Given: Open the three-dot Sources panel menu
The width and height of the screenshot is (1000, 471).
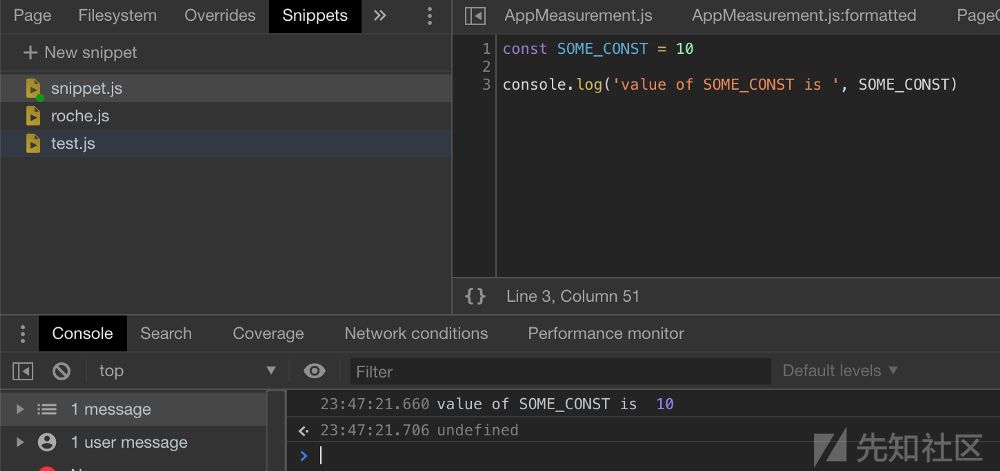Looking at the screenshot, I should point(430,16).
